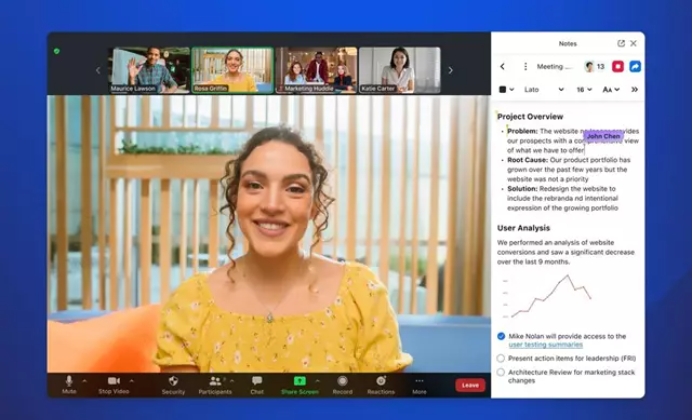693x420 pixels.
Task: Open the Lato font dropdown
Action: point(544,89)
